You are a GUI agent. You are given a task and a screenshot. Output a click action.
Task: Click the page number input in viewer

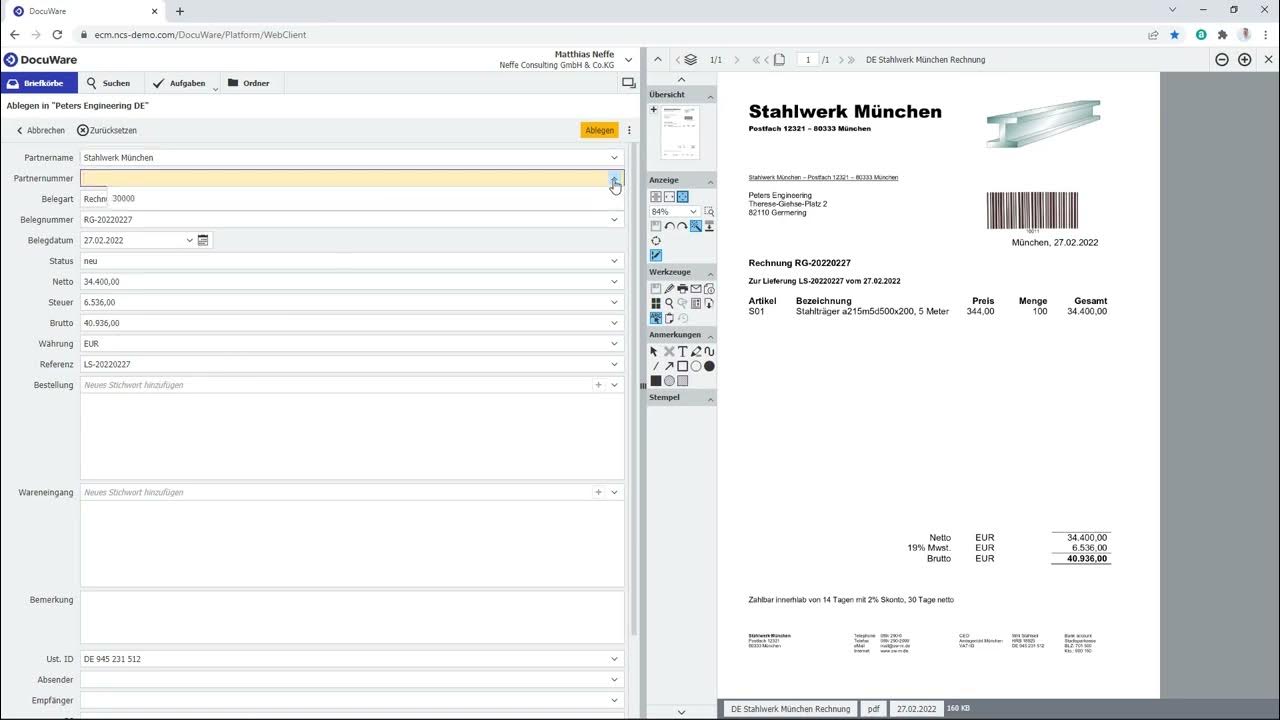[x=808, y=60]
